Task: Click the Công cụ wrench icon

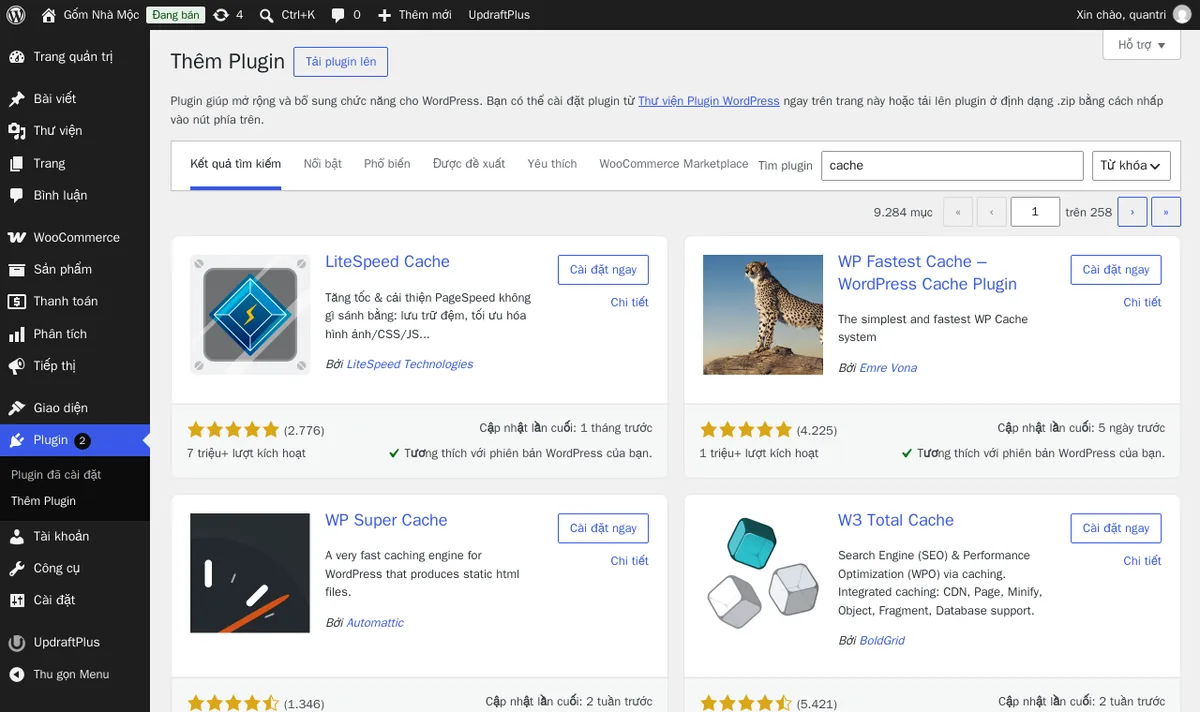Action: (17, 568)
